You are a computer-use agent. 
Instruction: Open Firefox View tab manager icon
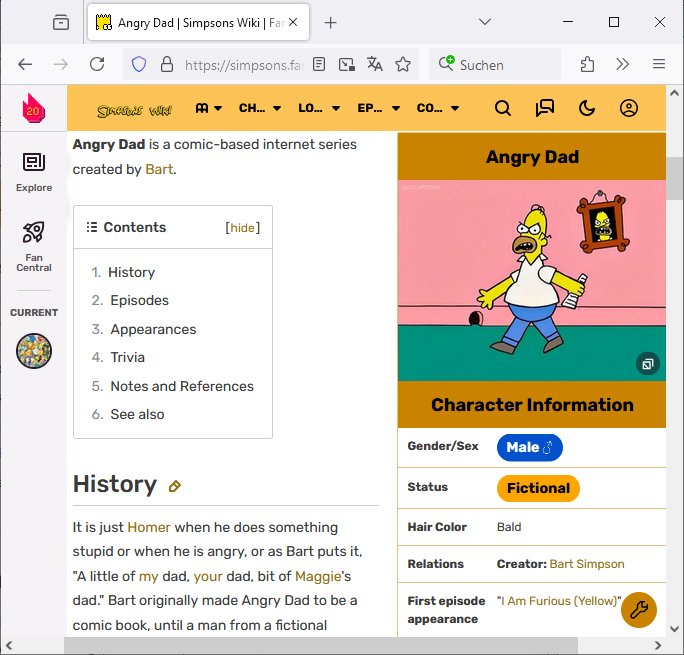[61, 22]
